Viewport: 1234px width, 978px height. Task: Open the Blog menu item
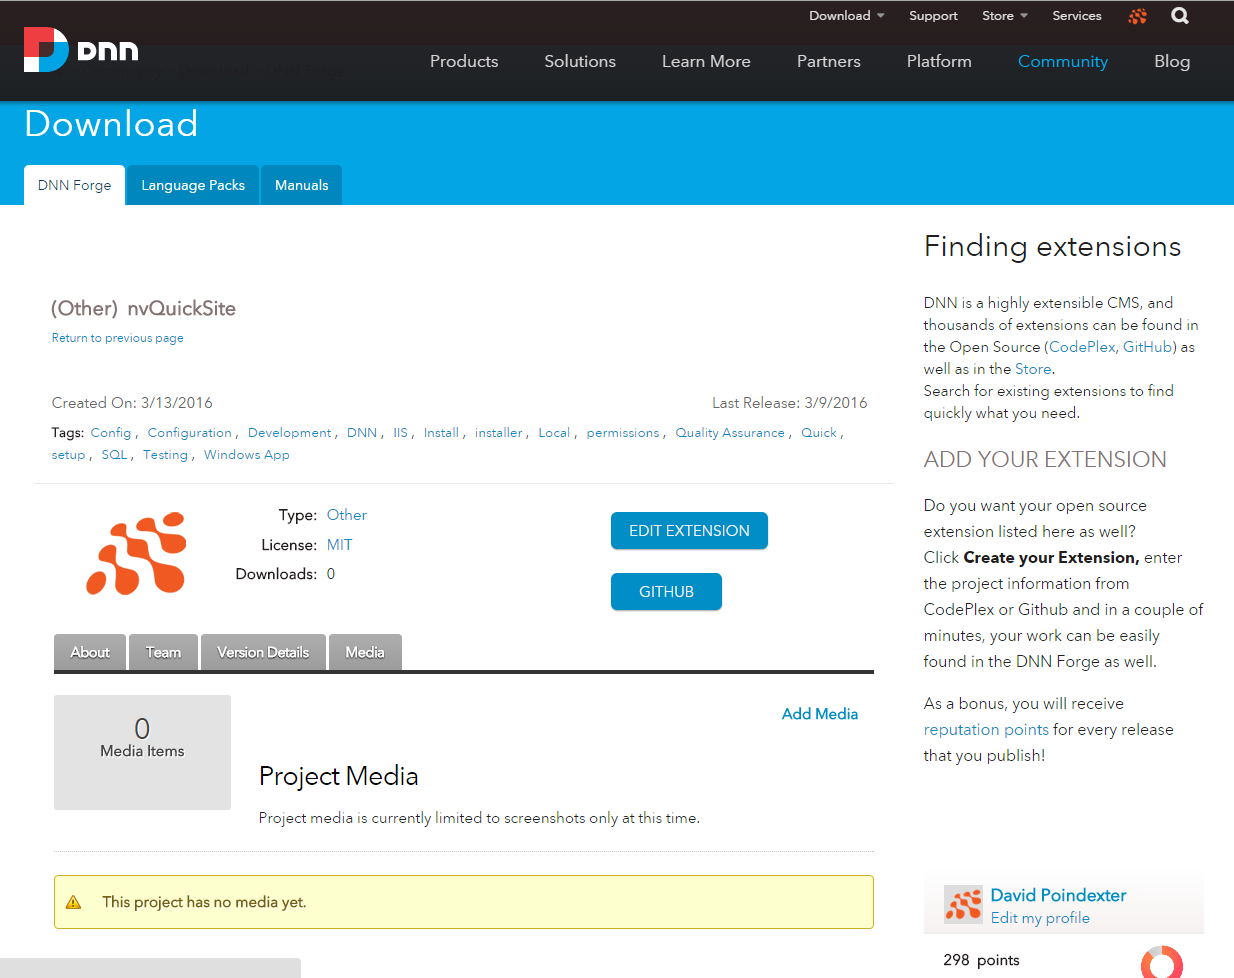tap(1172, 61)
